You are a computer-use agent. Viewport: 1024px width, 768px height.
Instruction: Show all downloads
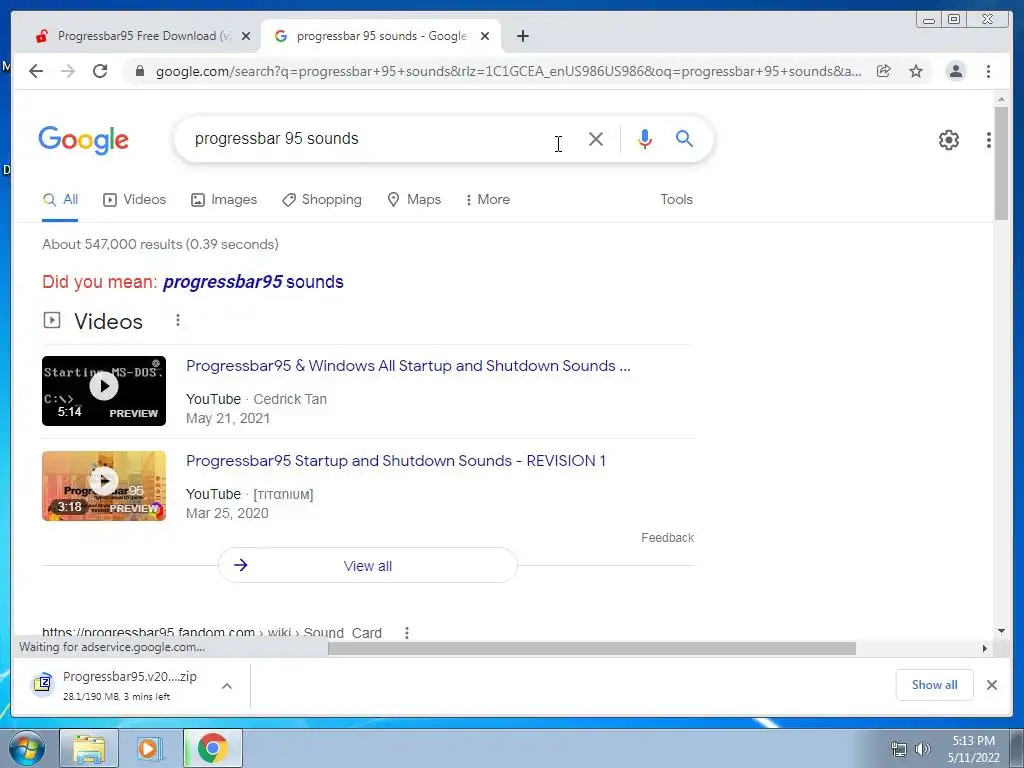[935, 685]
